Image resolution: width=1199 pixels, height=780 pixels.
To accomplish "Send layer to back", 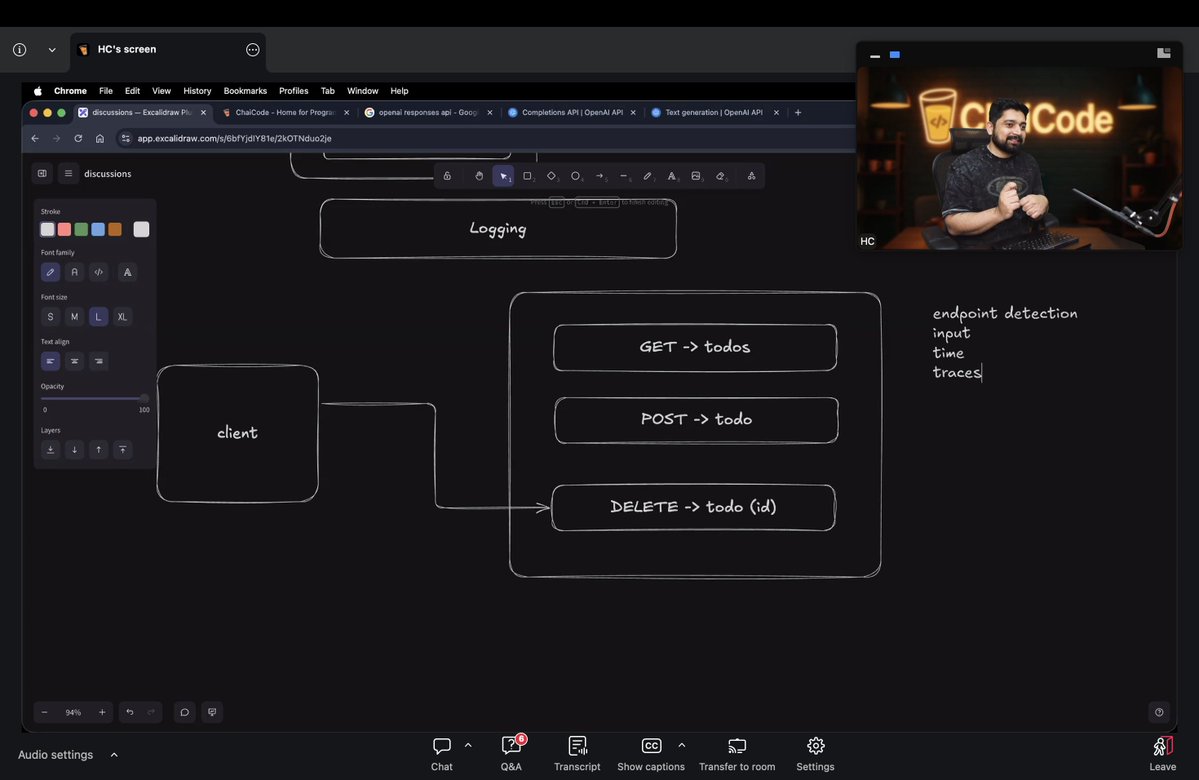I will (x=50, y=450).
